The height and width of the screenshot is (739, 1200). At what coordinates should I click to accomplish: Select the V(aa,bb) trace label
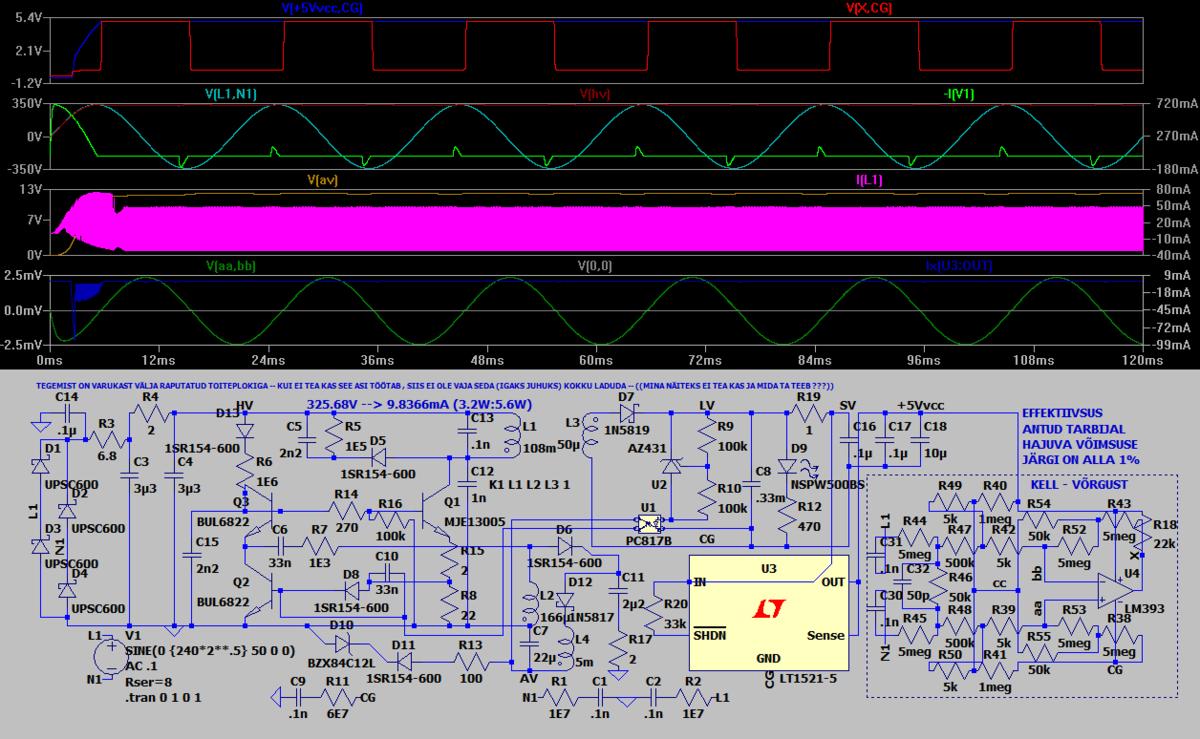coord(236,265)
